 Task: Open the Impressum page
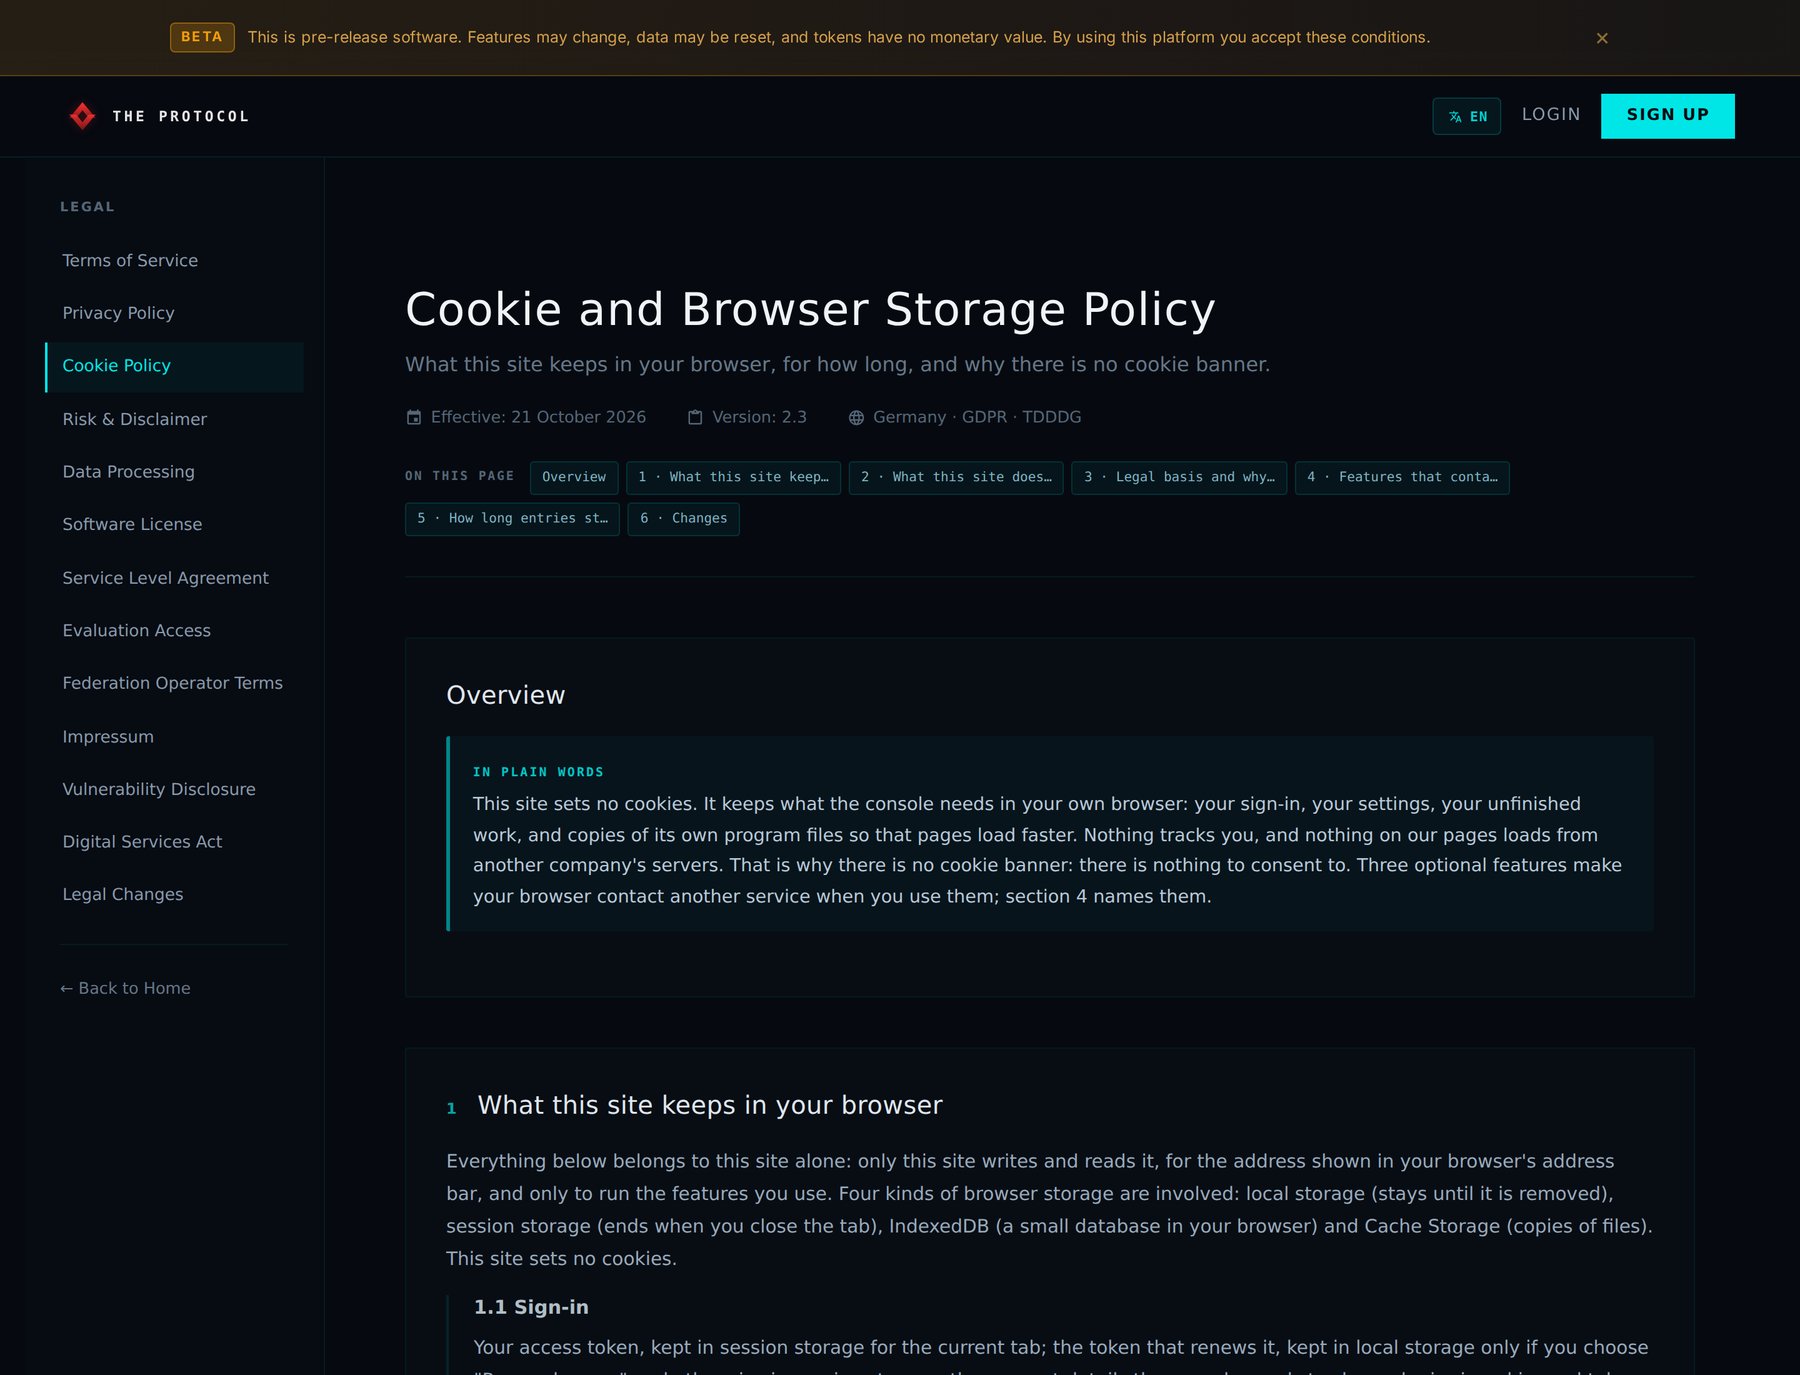pyautogui.click(x=175, y=737)
